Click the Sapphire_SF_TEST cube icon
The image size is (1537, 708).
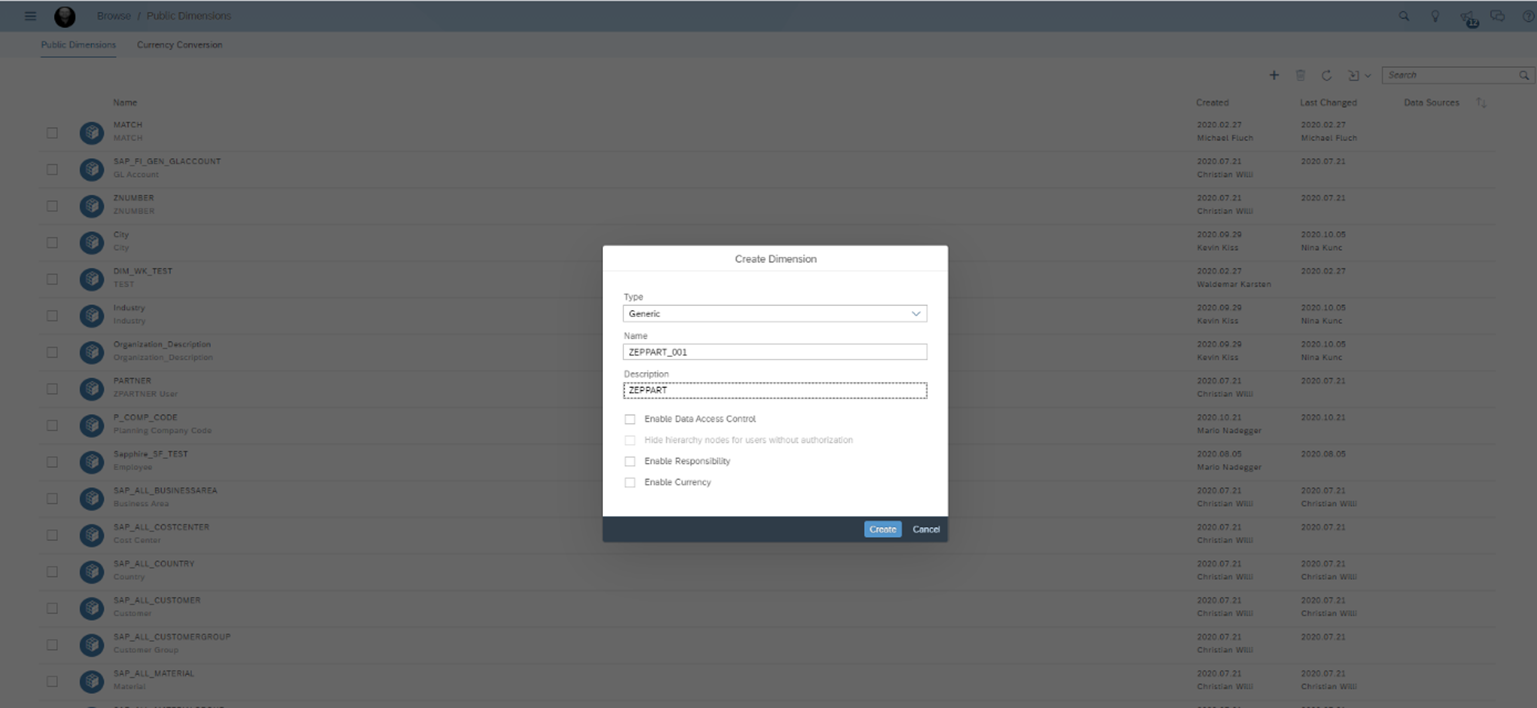click(x=92, y=461)
